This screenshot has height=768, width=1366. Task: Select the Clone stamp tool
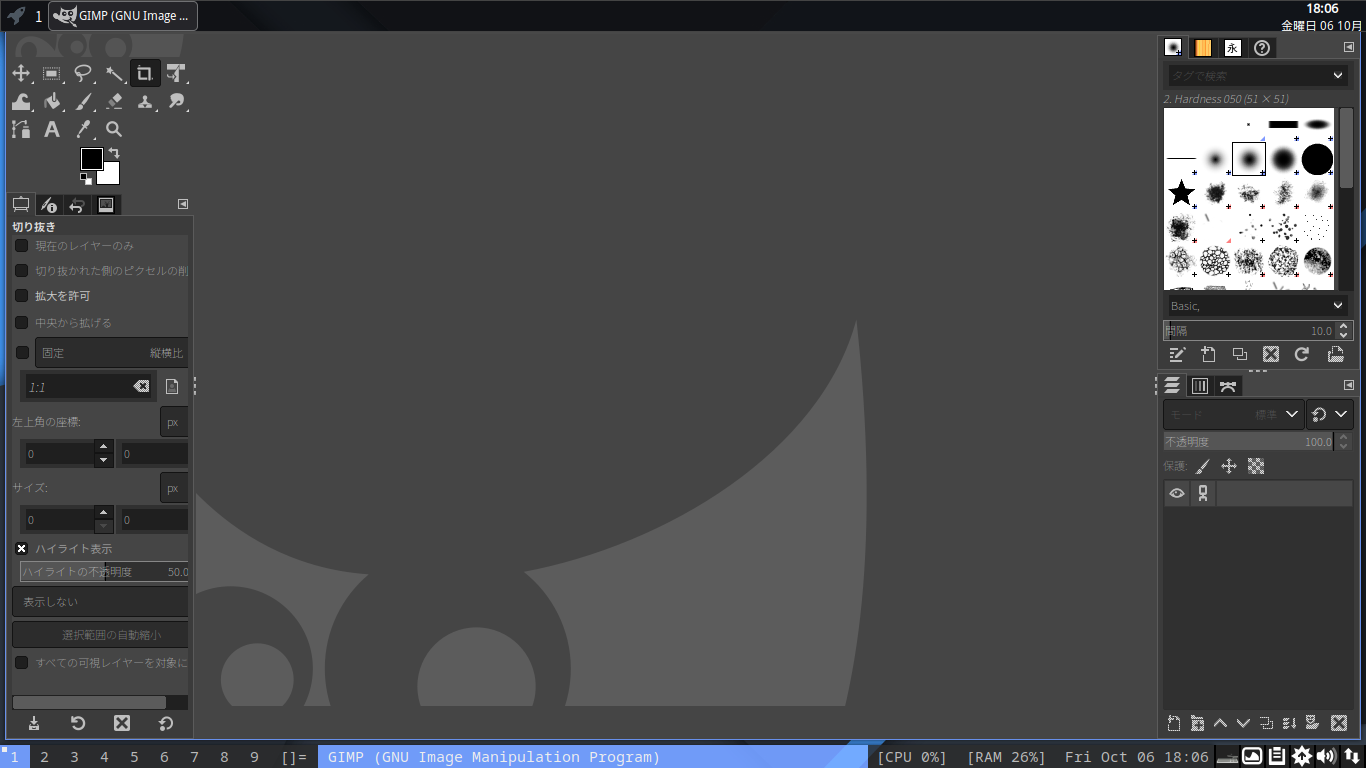145,101
